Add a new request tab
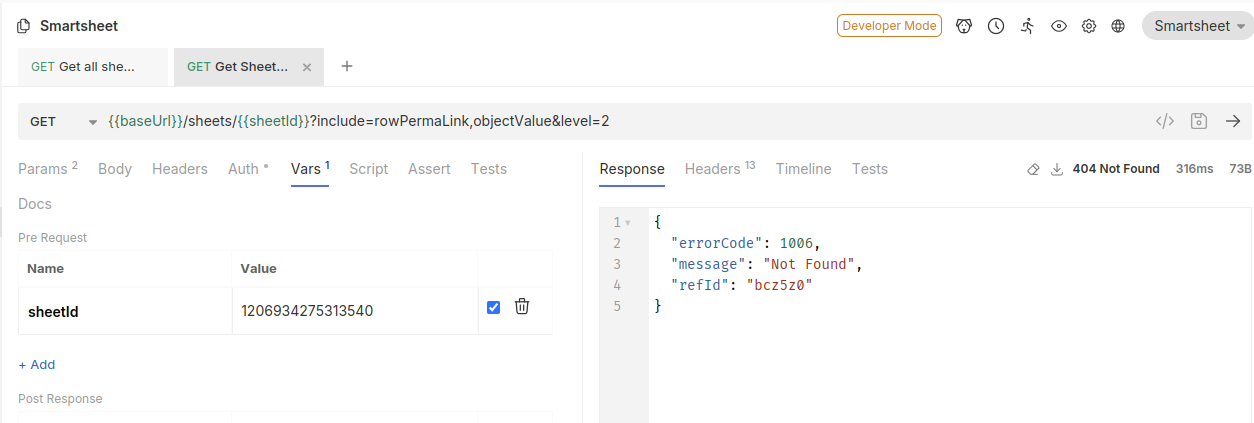1254x423 pixels. coord(347,66)
